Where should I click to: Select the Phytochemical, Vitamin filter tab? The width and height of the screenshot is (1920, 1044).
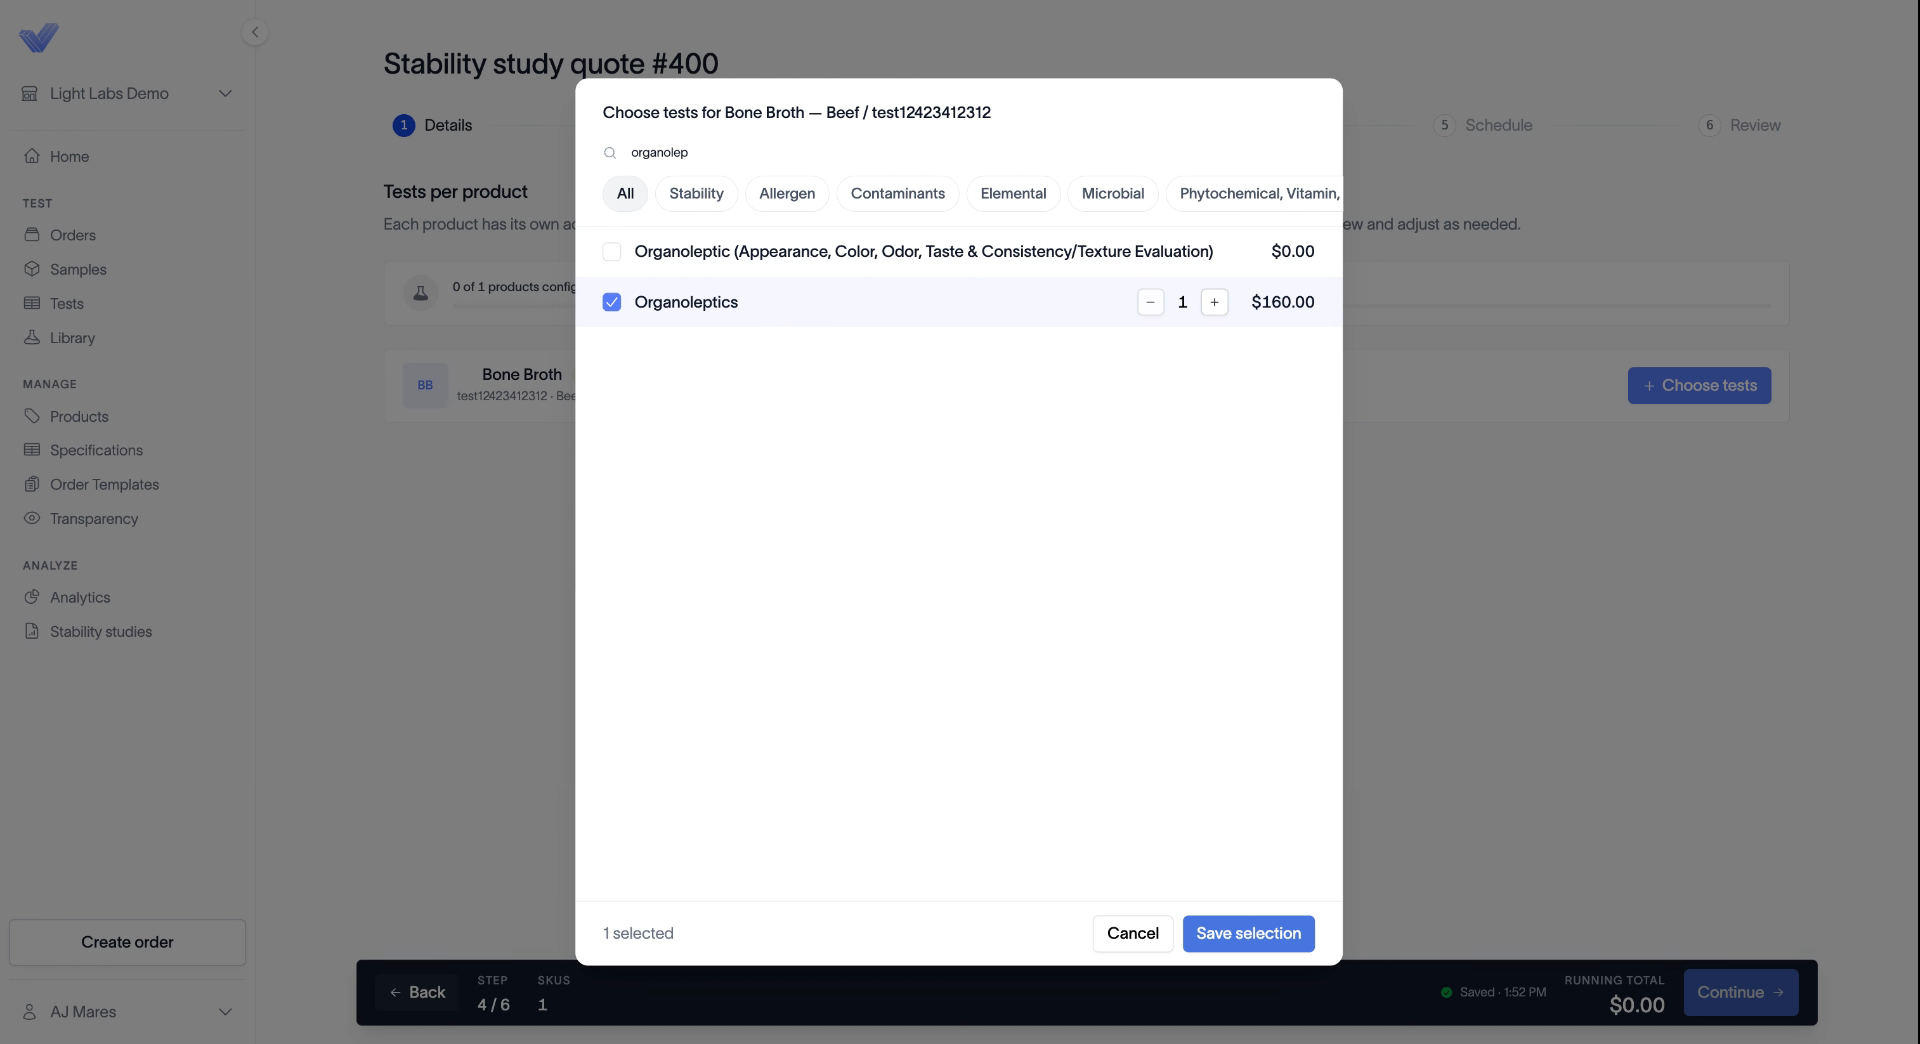(x=1255, y=194)
